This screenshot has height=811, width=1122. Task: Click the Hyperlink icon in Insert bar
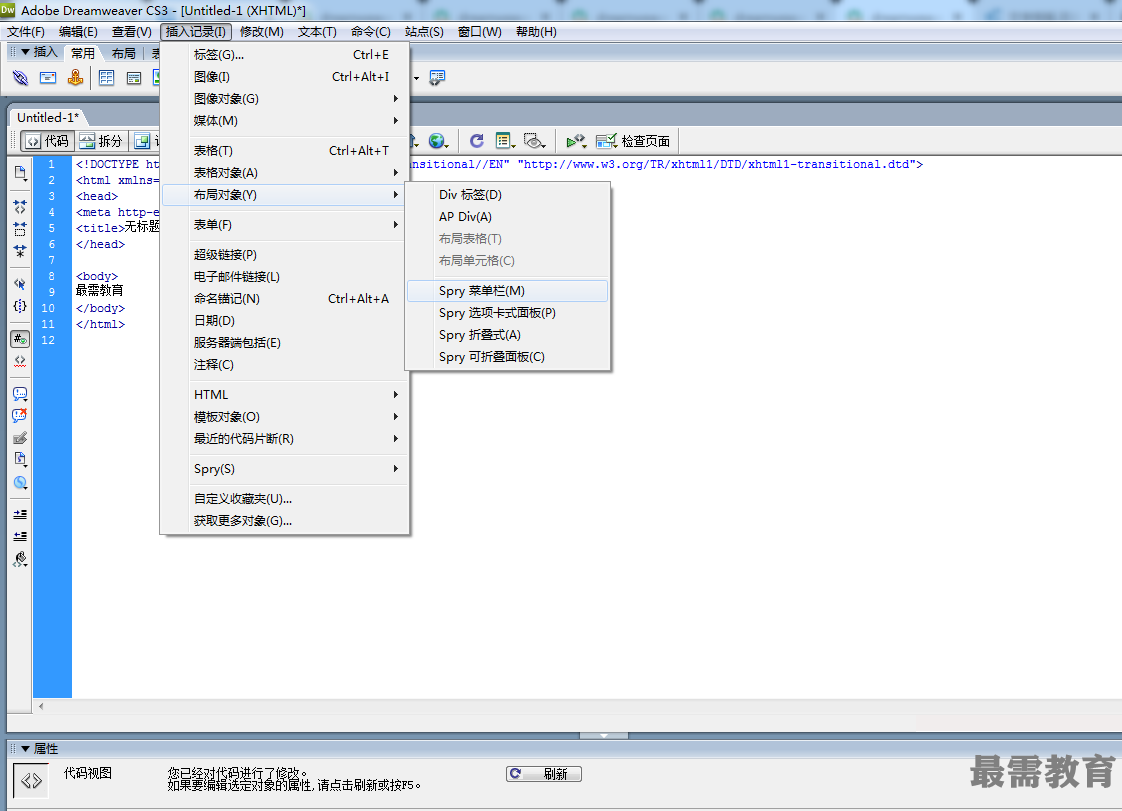[x=20, y=77]
